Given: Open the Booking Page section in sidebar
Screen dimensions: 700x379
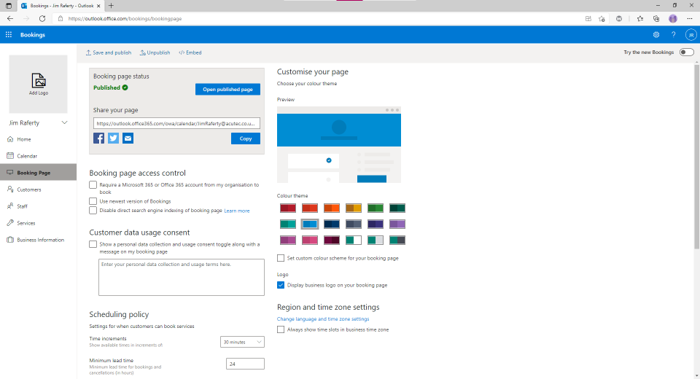Looking at the screenshot, I should (38, 172).
